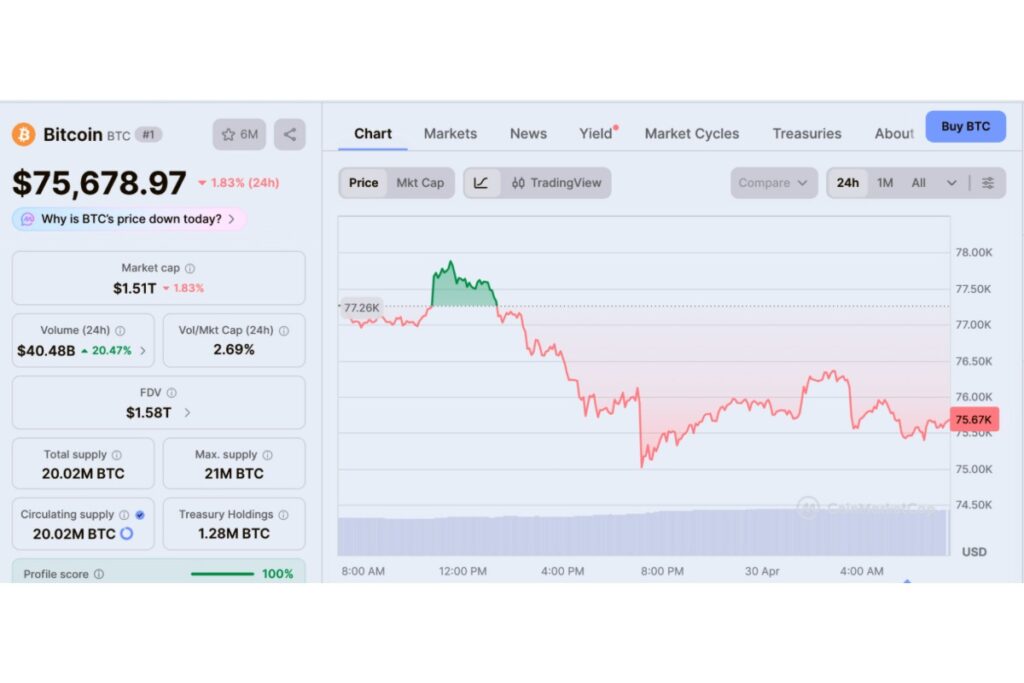
Task: Open the timeframe chevron dropdown
Action: point(950,182)
